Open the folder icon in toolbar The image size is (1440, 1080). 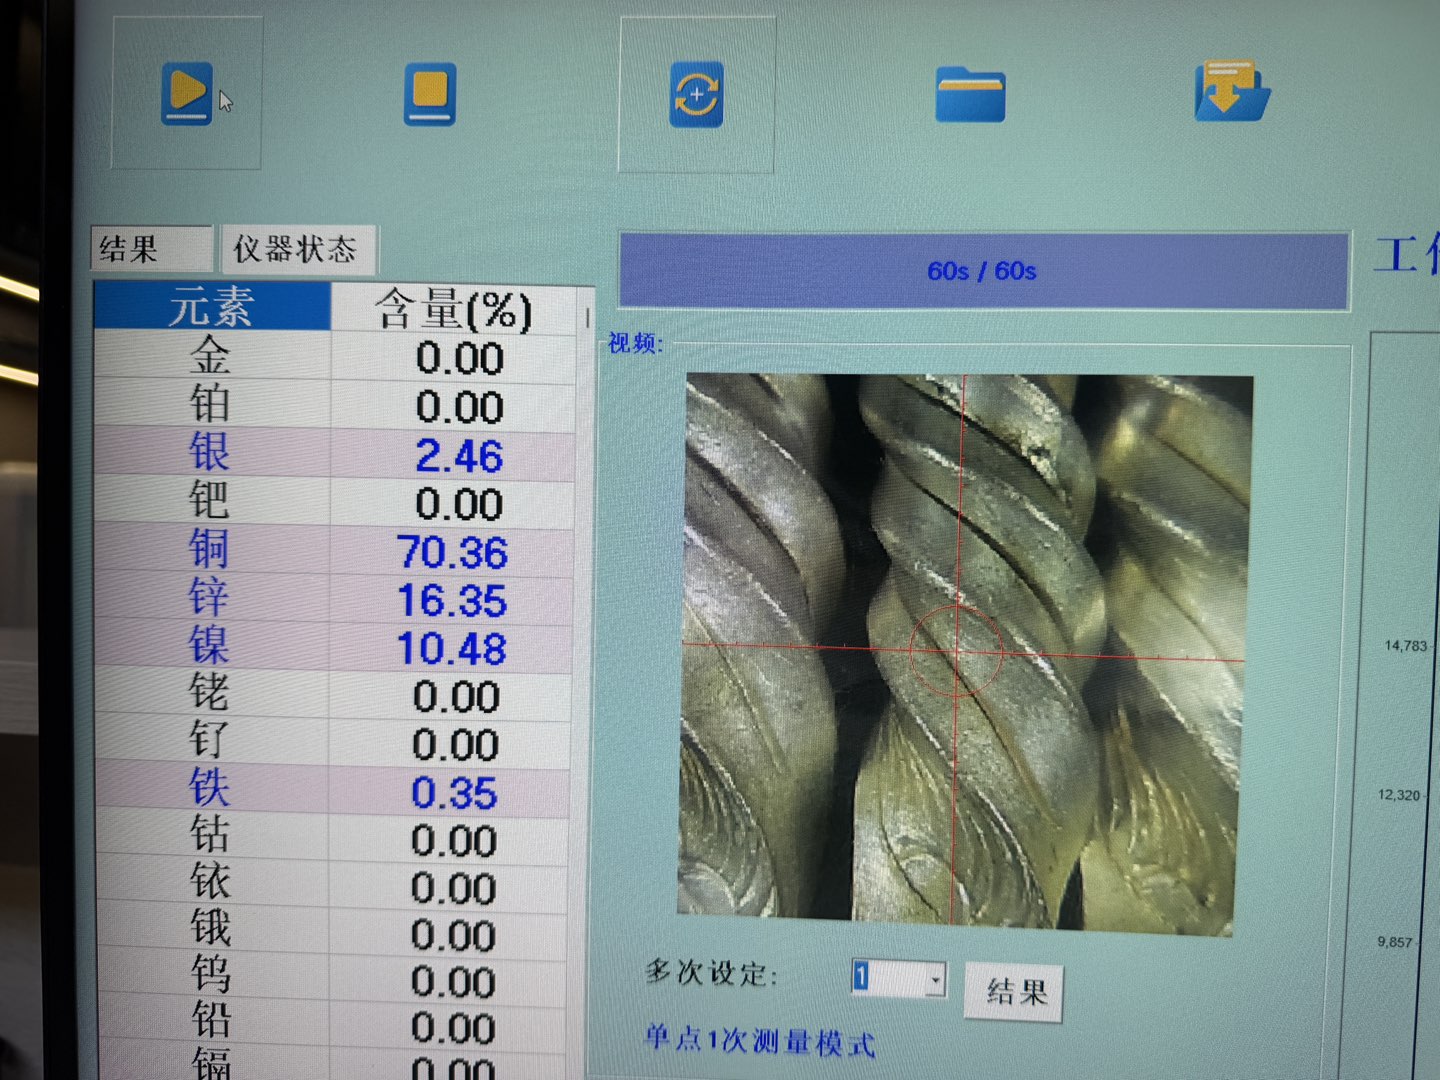tap(969, 96)
